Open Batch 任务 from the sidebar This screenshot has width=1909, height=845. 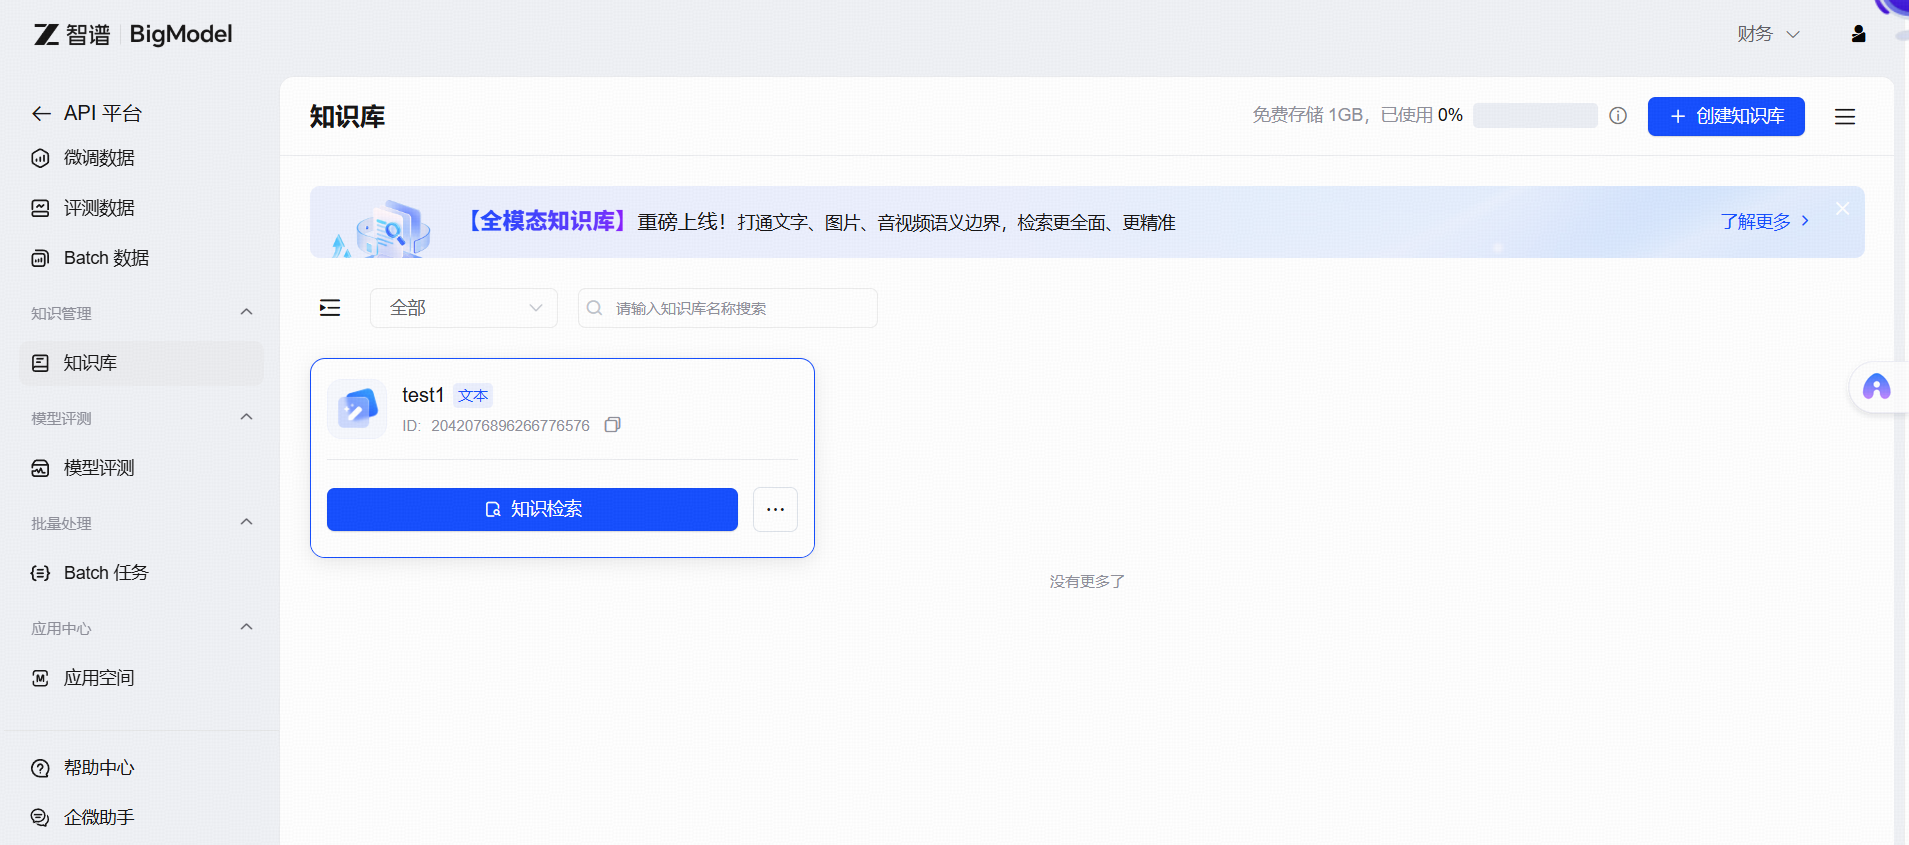click(x=105, y=573)
